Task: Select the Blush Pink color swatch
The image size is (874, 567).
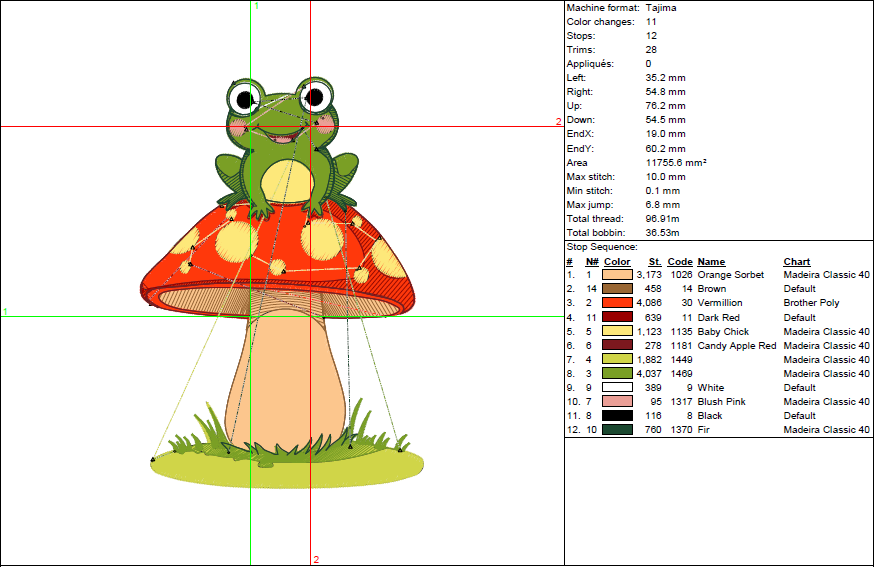Action: pyautogui.click(x=617, y=401)
